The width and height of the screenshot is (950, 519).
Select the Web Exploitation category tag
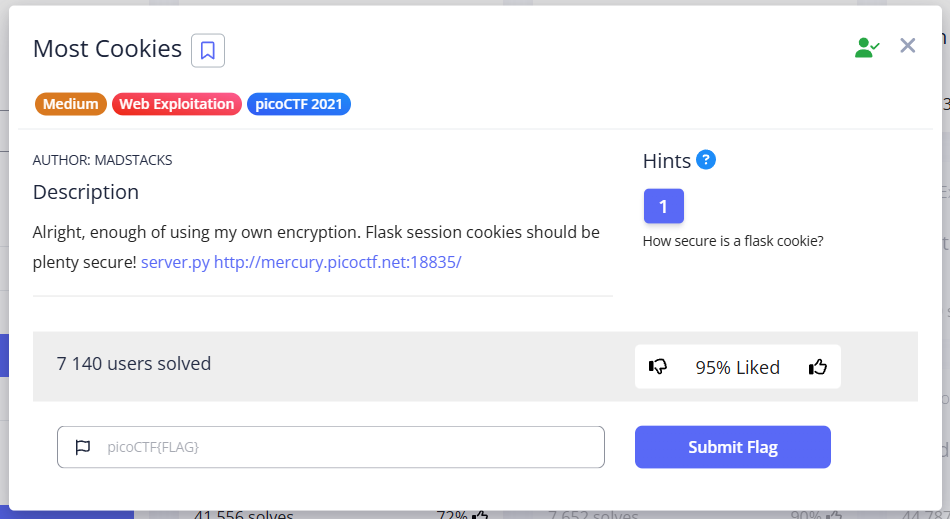(177, 104)
